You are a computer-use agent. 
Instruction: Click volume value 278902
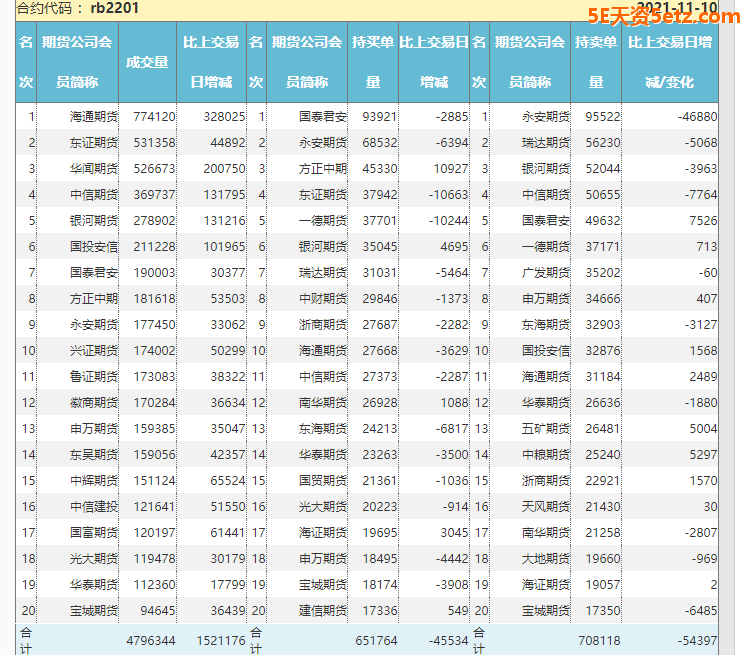point(154,221)
